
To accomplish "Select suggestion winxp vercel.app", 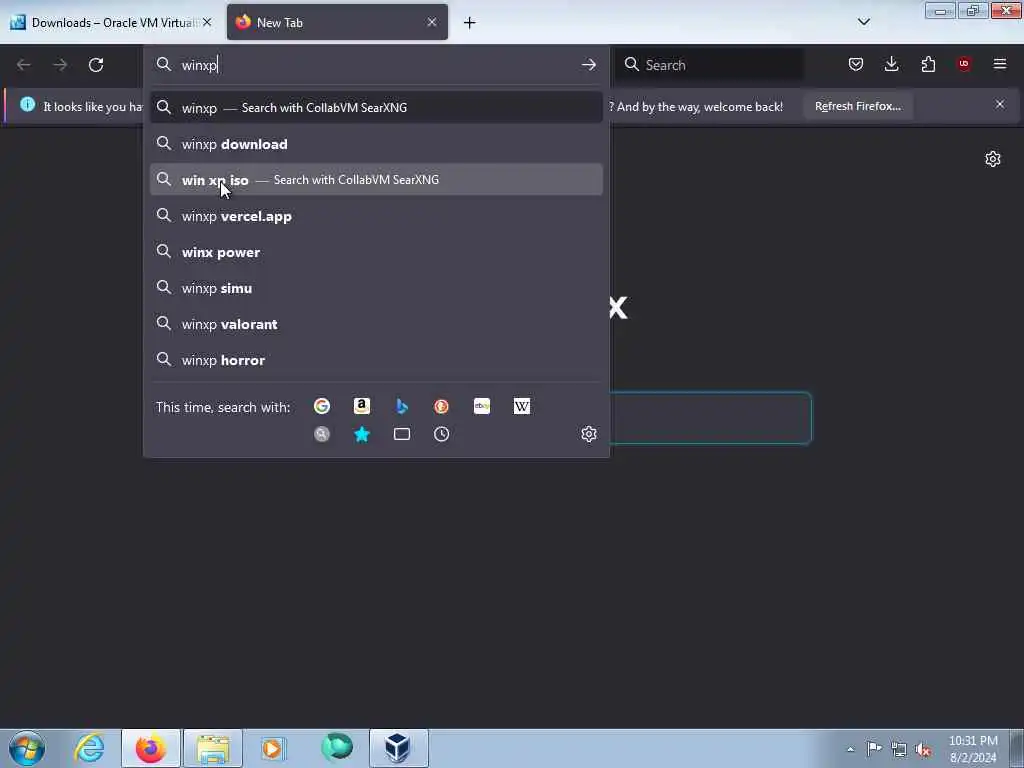I will coord(376,216).
